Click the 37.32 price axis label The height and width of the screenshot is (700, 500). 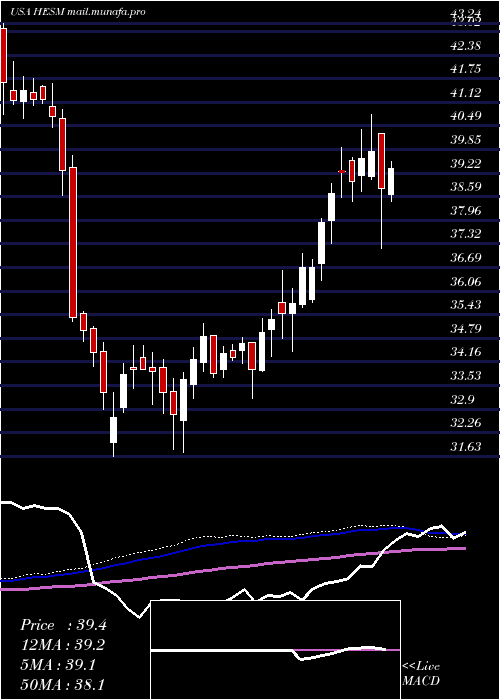pyautogui.click(x=465, y=233)
